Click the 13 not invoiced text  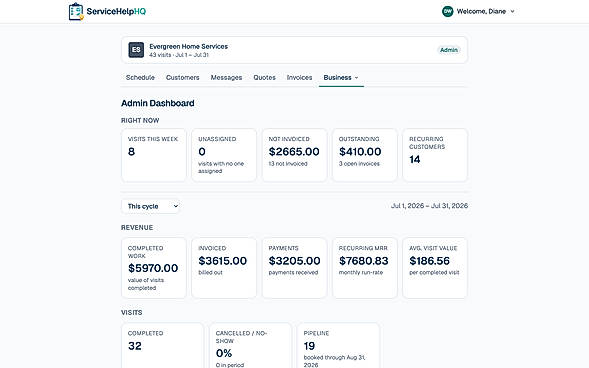click(288, 164)
